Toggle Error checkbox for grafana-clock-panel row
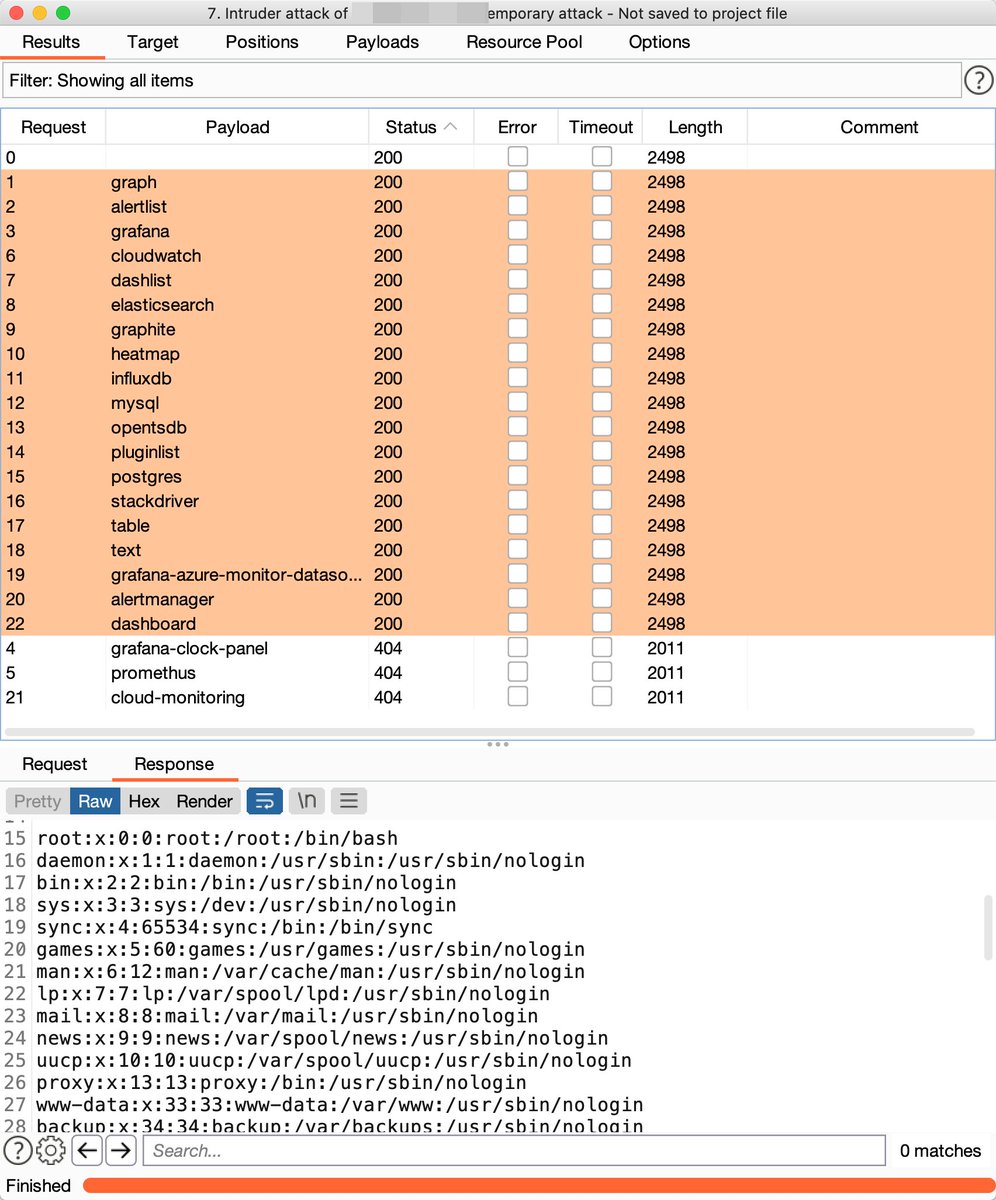The height and width of the screenshot is (1200, 996). 517,647
